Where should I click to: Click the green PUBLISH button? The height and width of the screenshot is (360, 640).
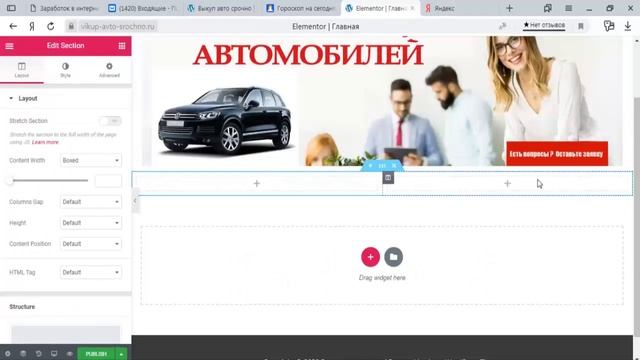[x=96, y=354]
